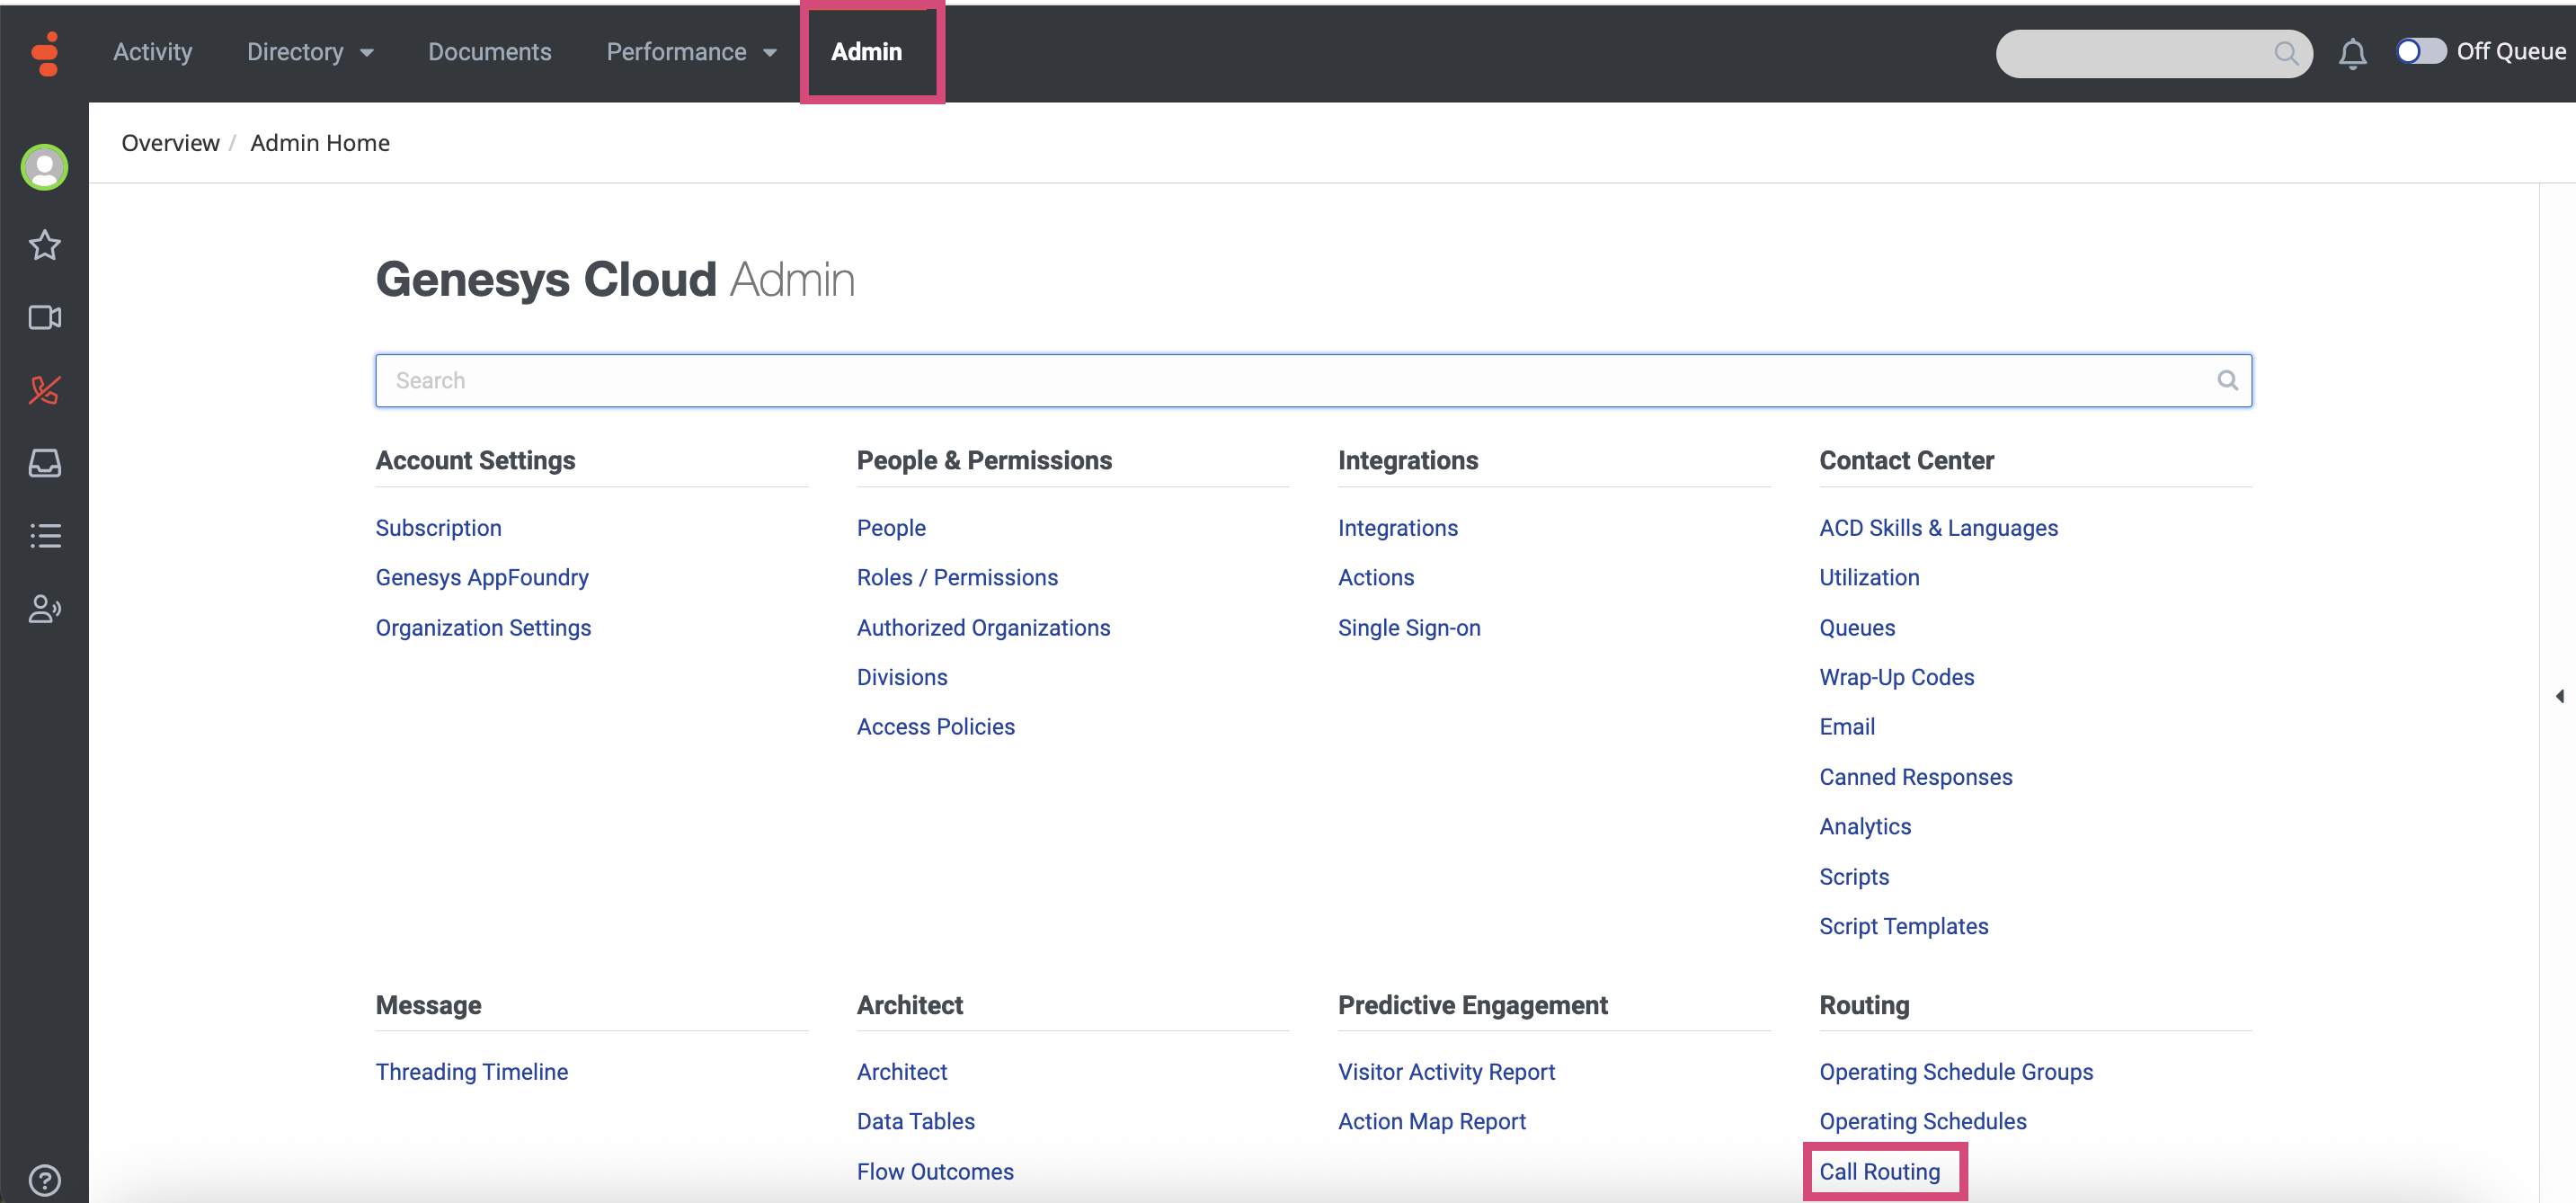Expand the collapsed right side panel arrow
The image size is (2576, 1203).
[2559, 696]
